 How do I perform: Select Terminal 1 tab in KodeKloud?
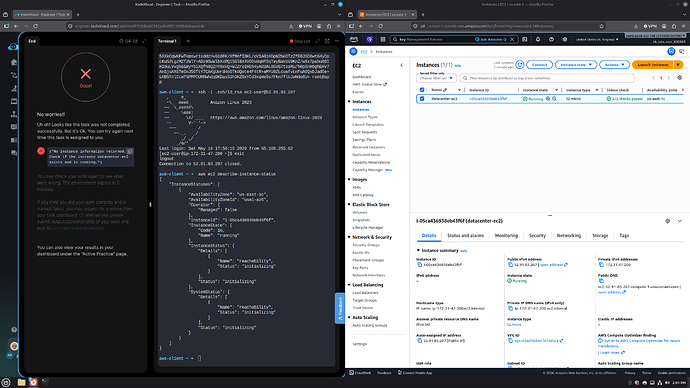coord(167,41)
